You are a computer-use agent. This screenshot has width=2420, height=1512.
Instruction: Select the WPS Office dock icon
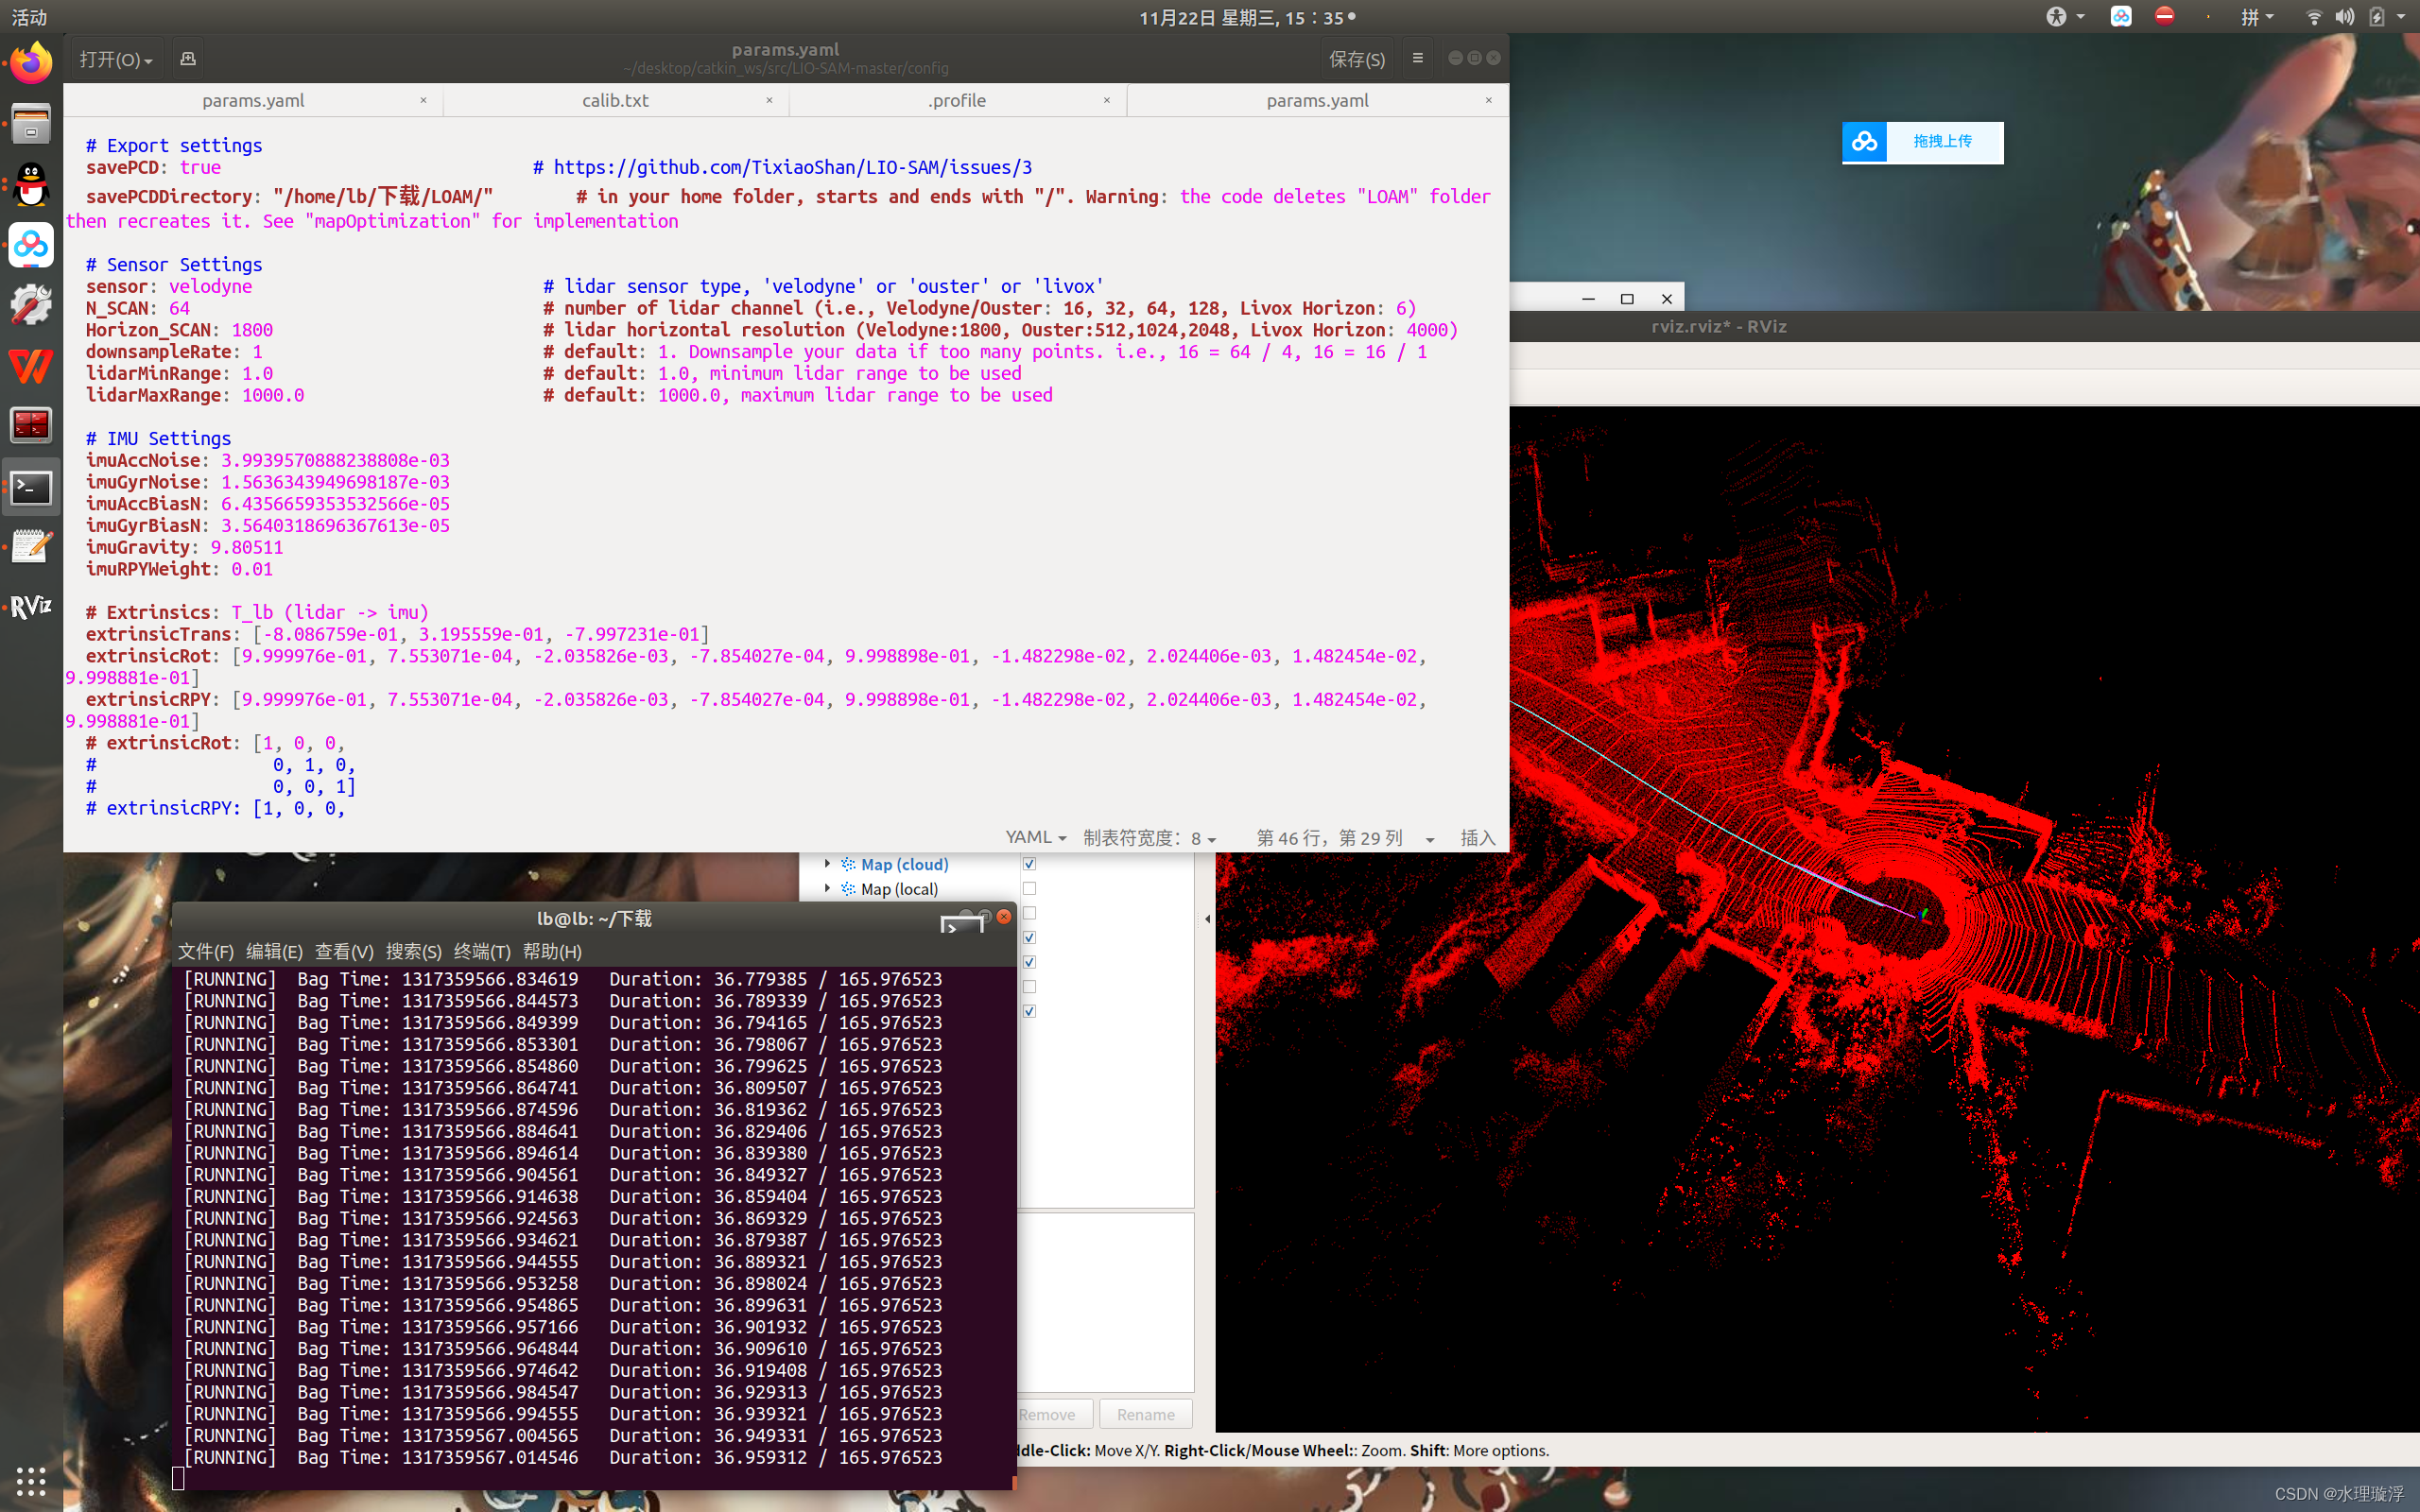[x=30, y=366]
